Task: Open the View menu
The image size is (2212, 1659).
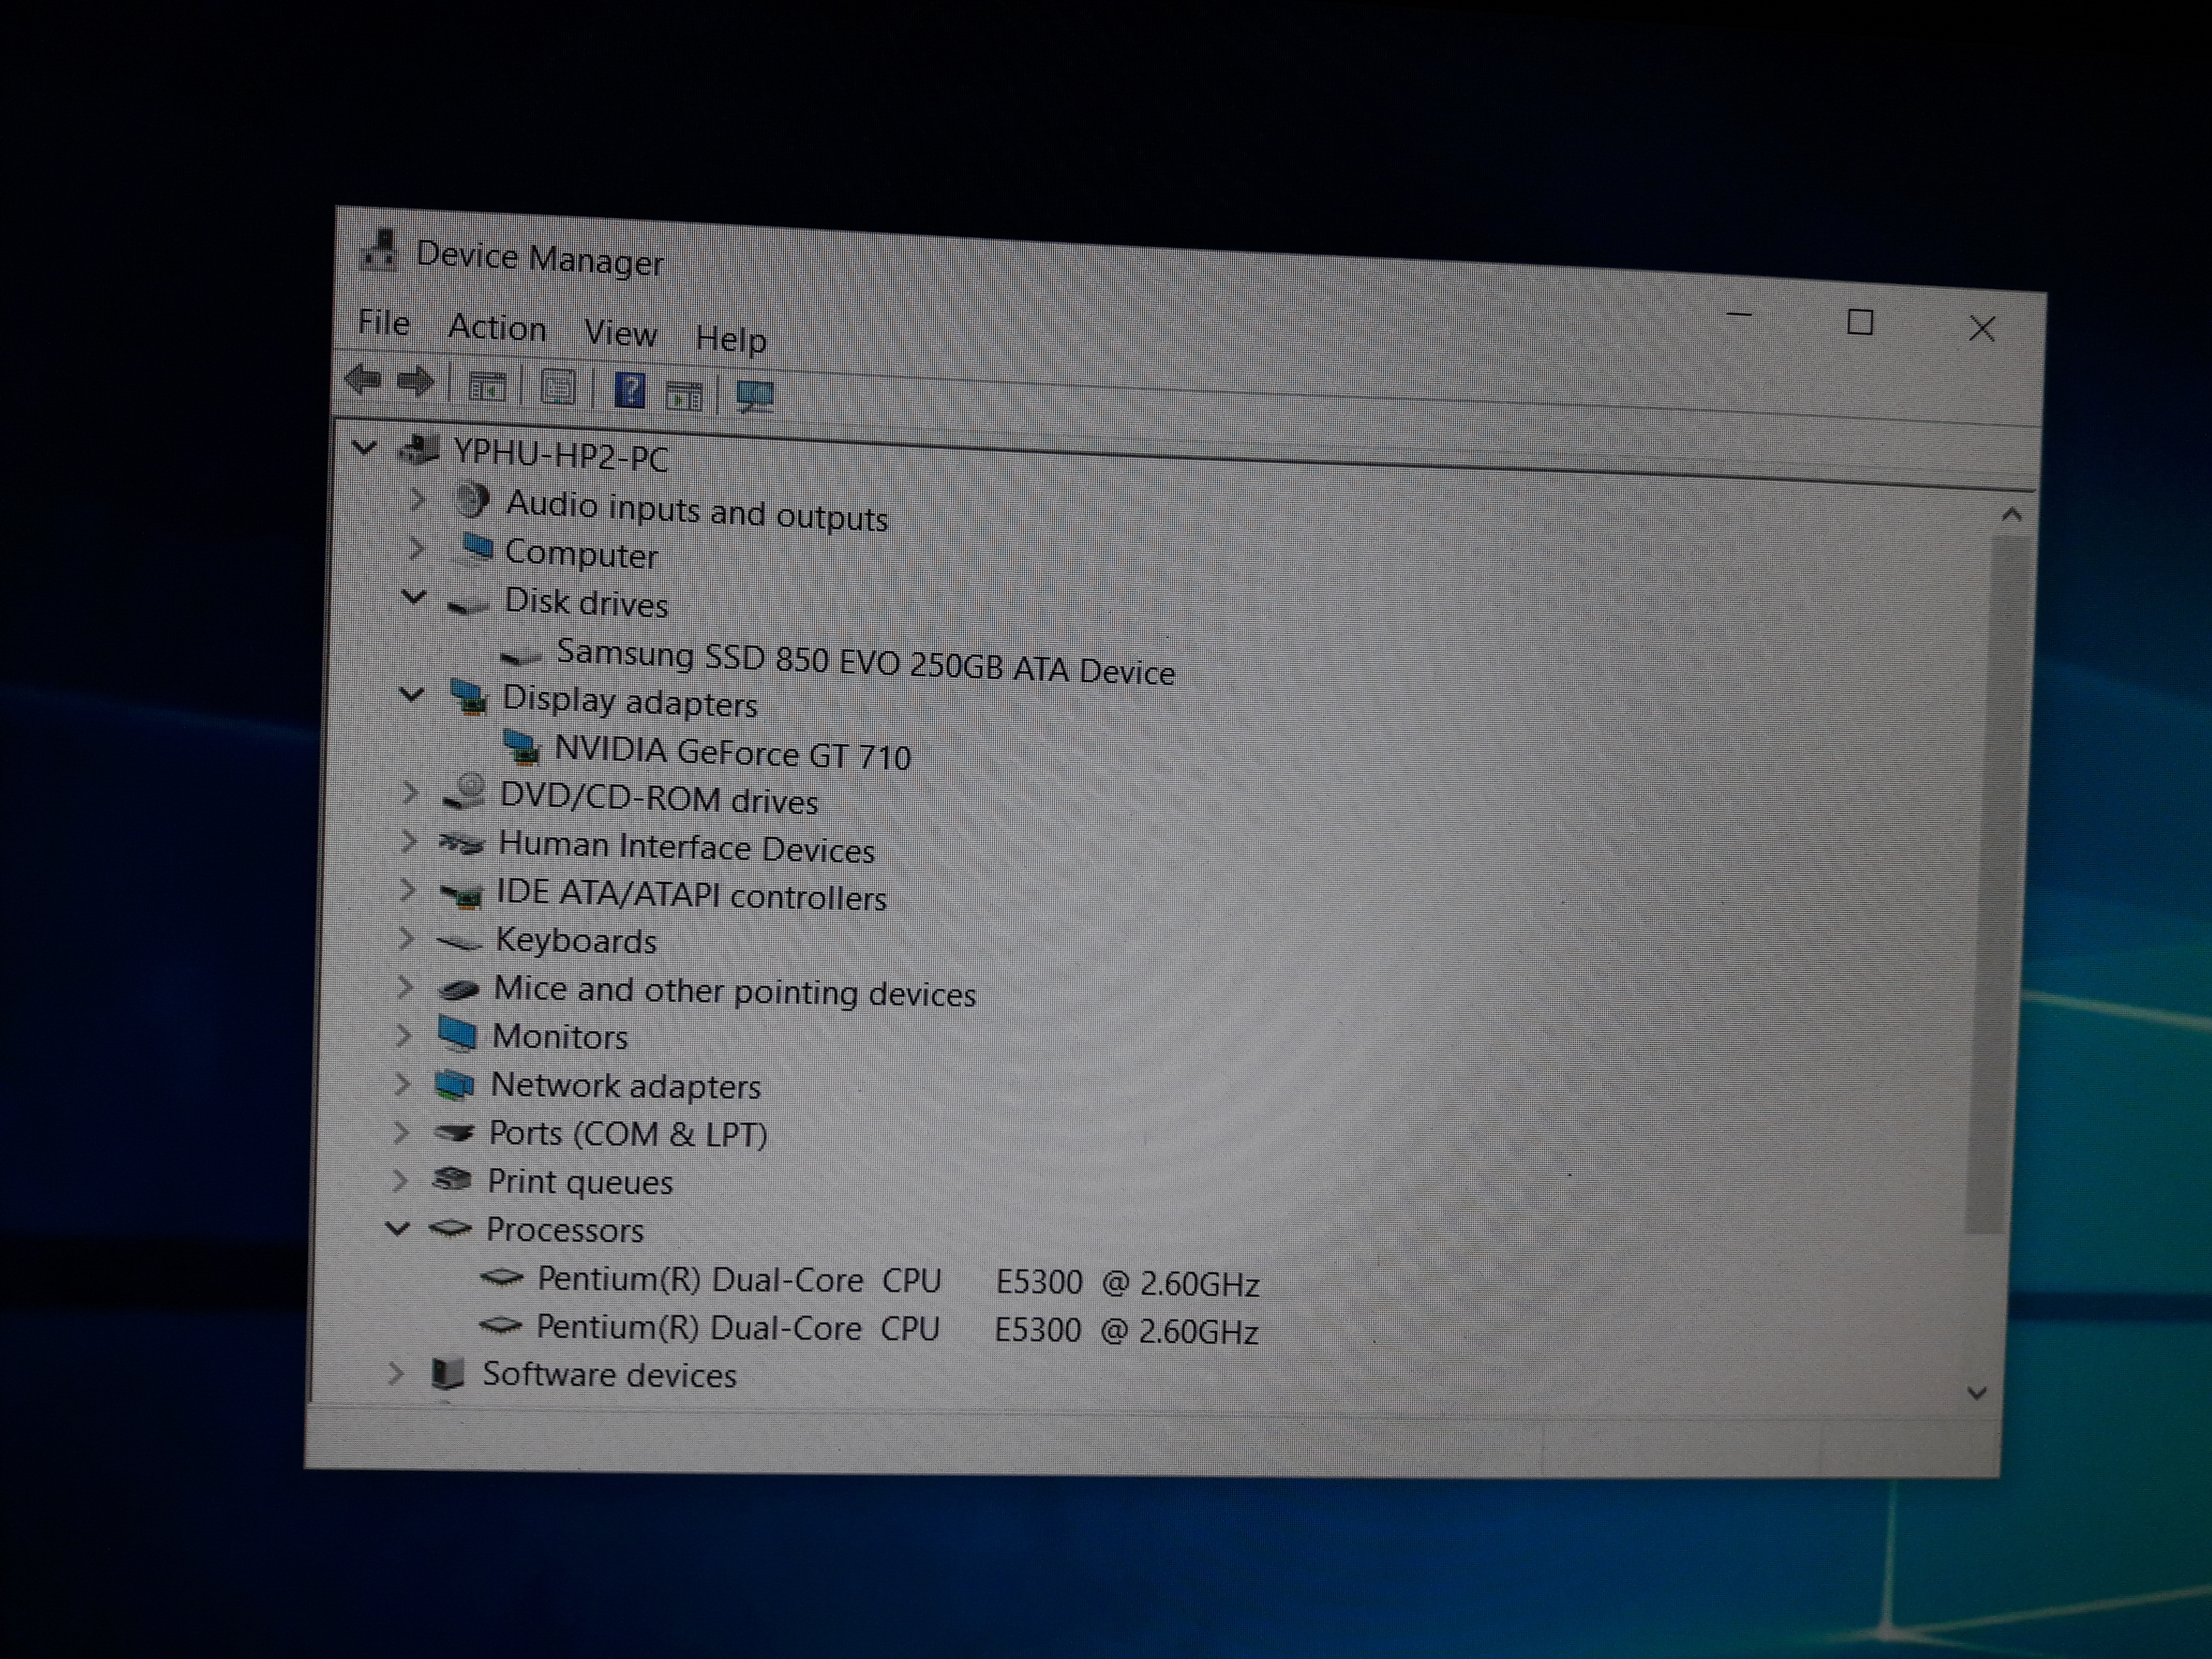Action: point(620,333)
